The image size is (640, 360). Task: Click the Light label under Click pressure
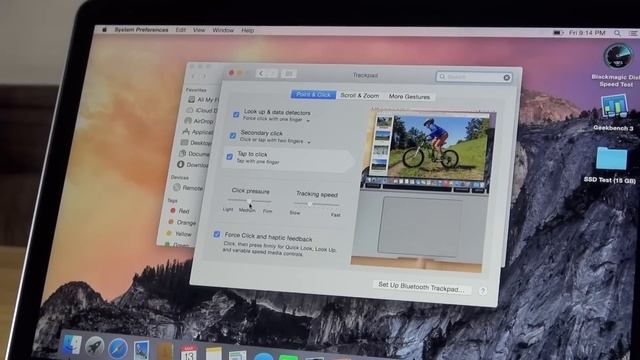[x=228, y=209]
